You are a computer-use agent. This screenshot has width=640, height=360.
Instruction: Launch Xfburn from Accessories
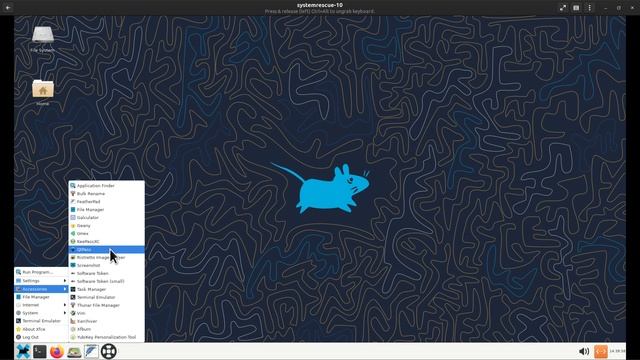tap(107, 329)
